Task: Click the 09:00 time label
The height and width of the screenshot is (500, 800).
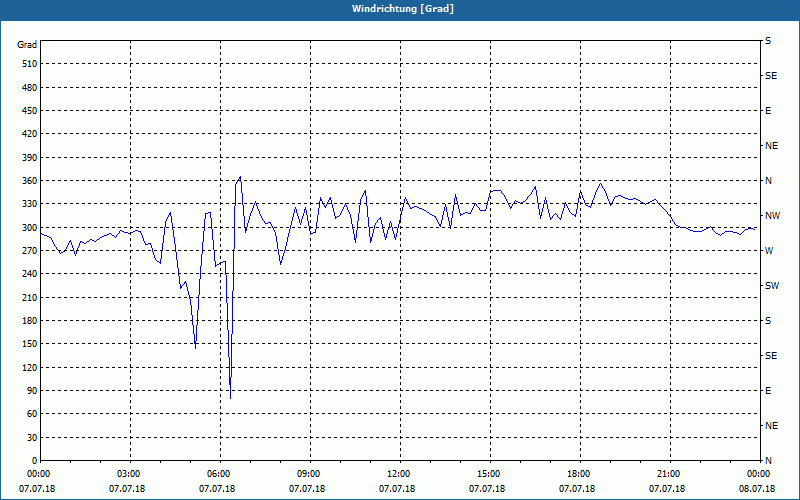Action: click(x=310, y=474)
